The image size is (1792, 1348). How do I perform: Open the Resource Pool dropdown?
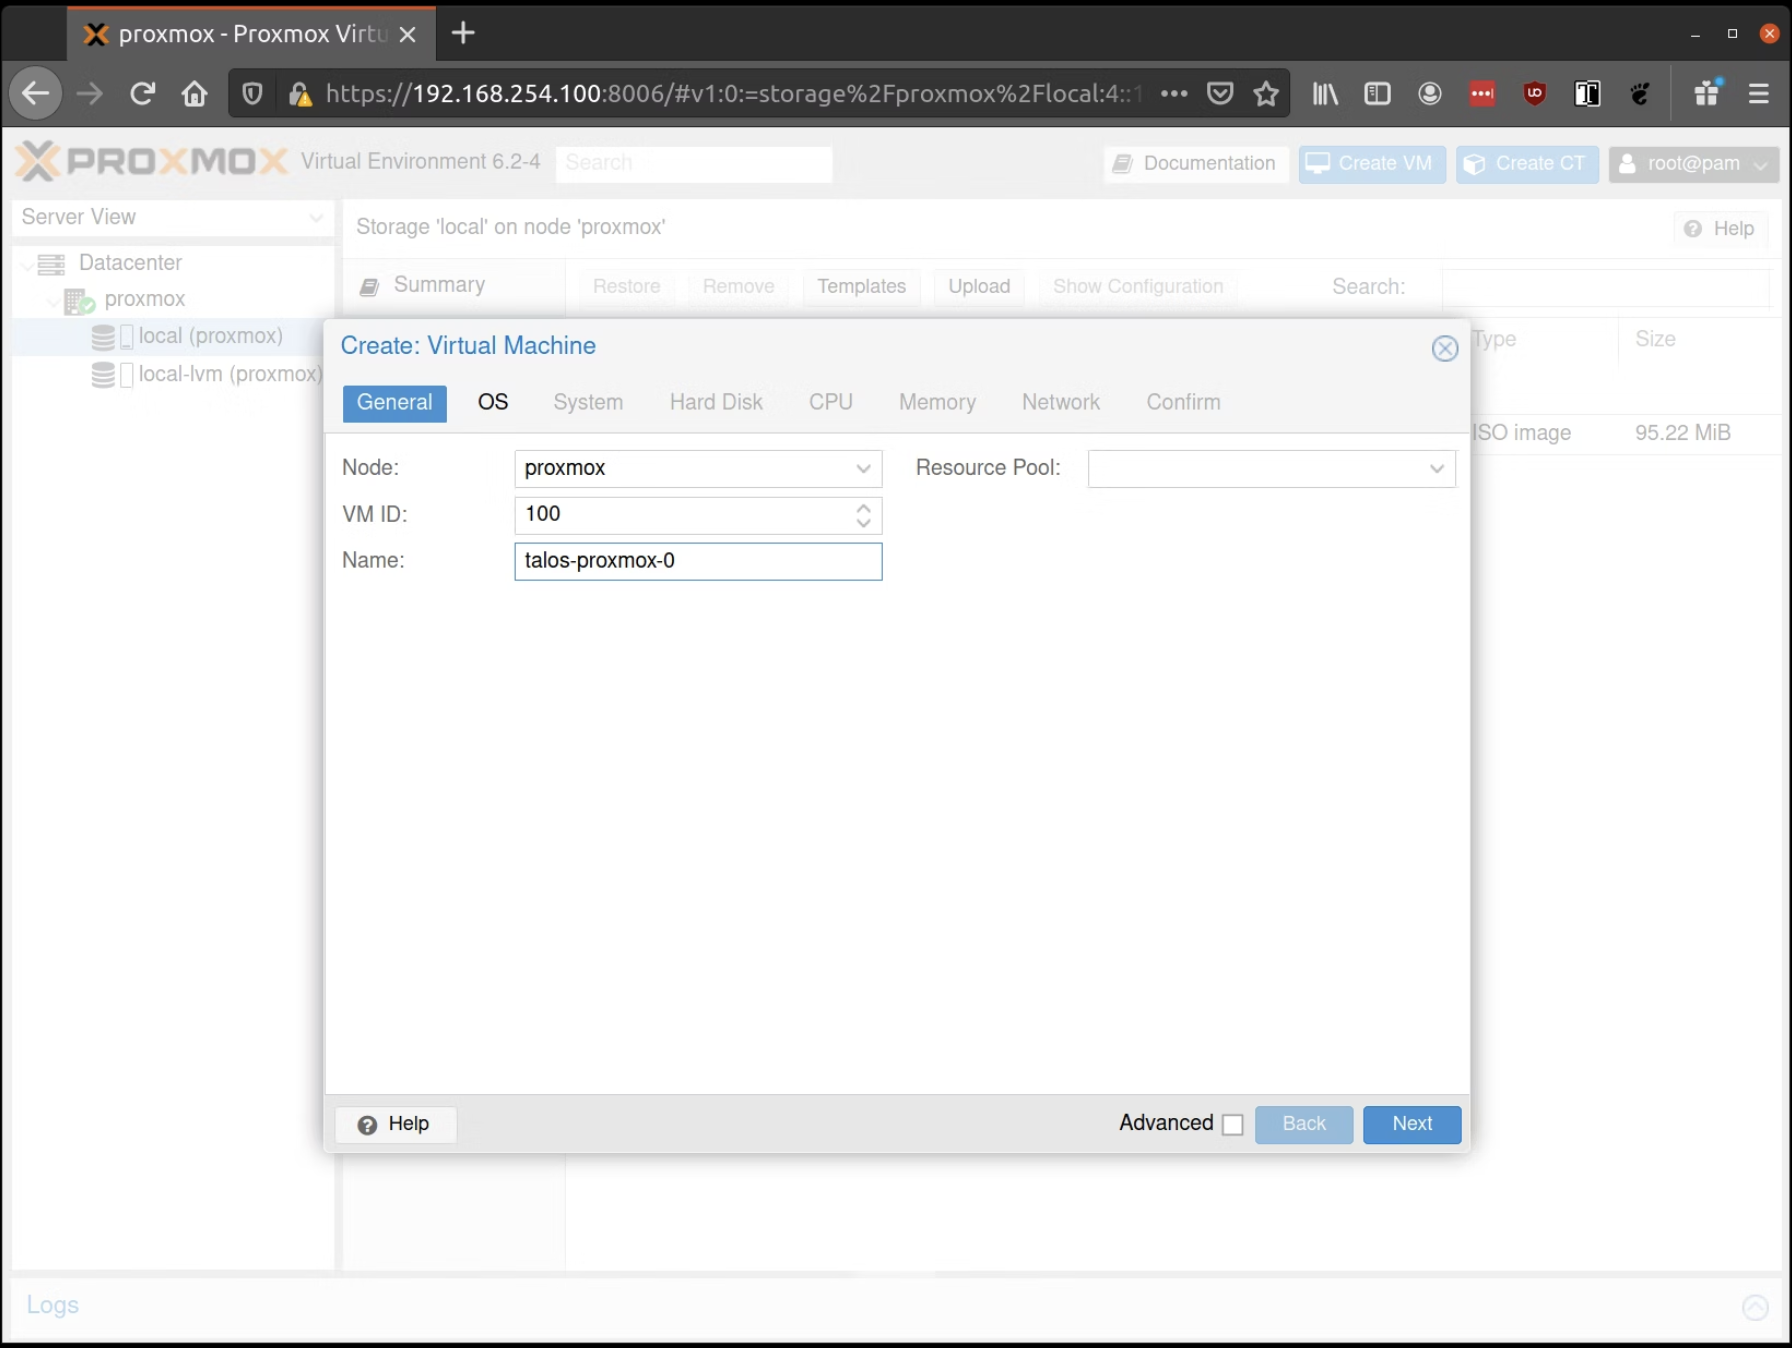coord(1436,469)
